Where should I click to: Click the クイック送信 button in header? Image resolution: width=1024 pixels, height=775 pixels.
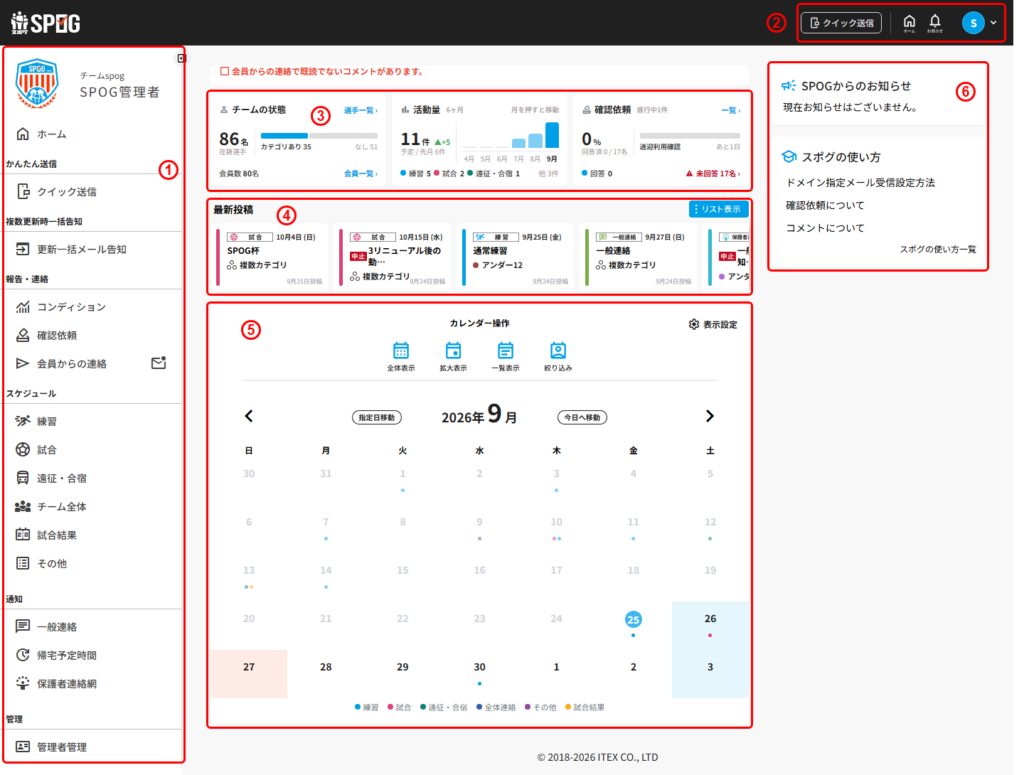click(x=841, y=23)
